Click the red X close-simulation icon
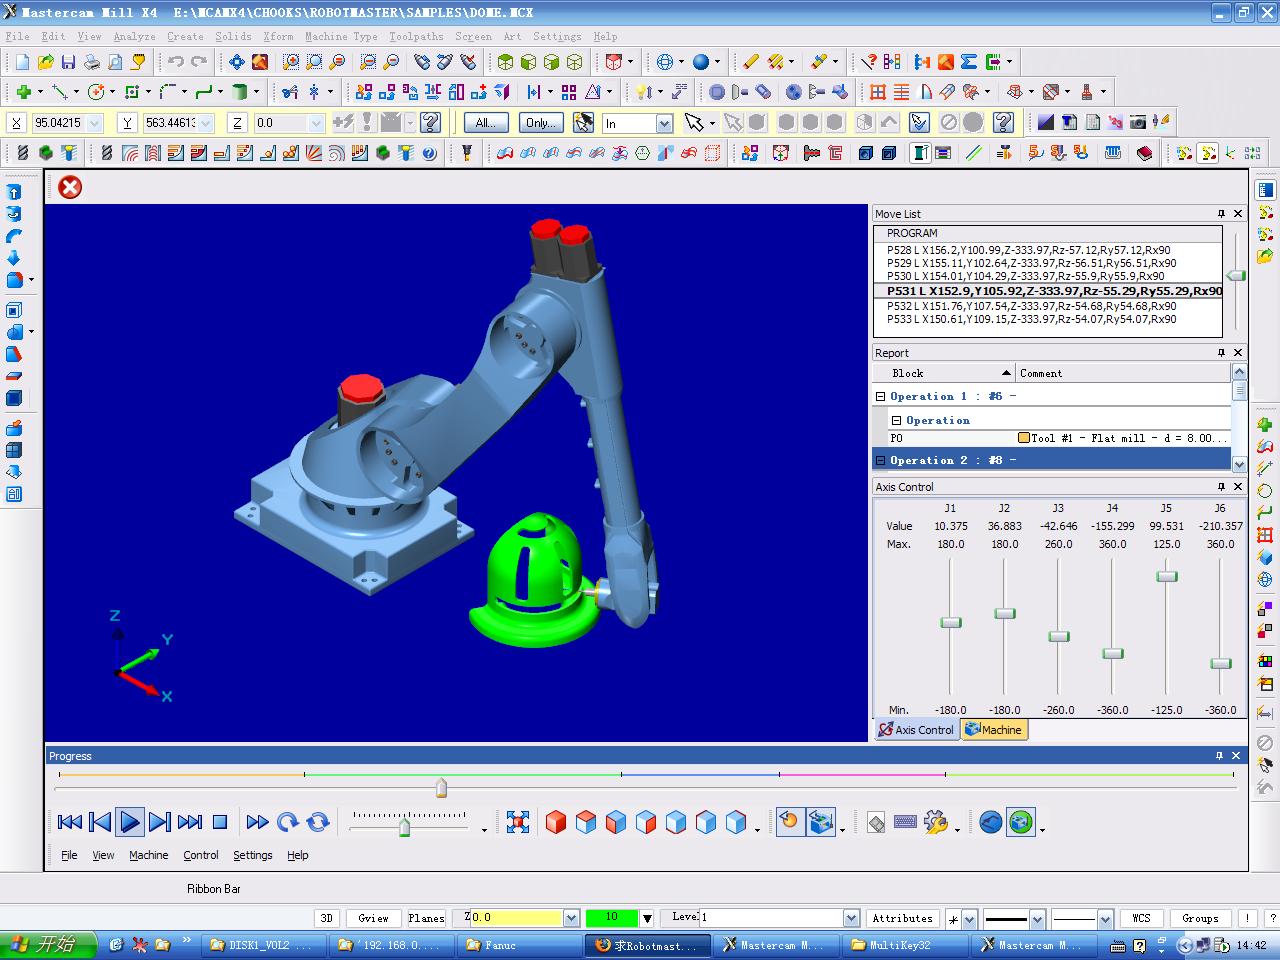This screenshot has height=960, width=1280. [x=70, y=187]
